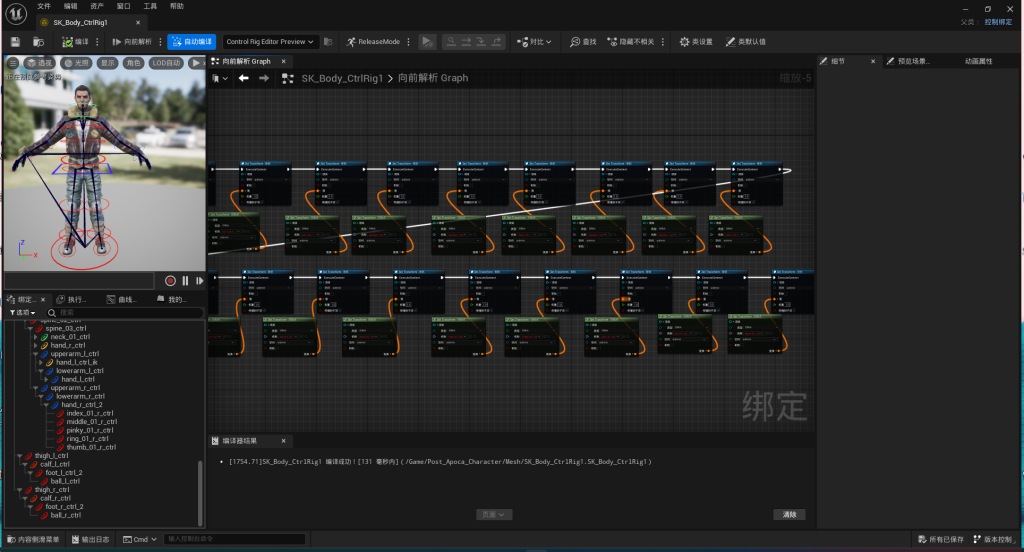Save the asset with the floppy disk icon
This screenshot has height=552, width=1024.
[x=16, y=42]
